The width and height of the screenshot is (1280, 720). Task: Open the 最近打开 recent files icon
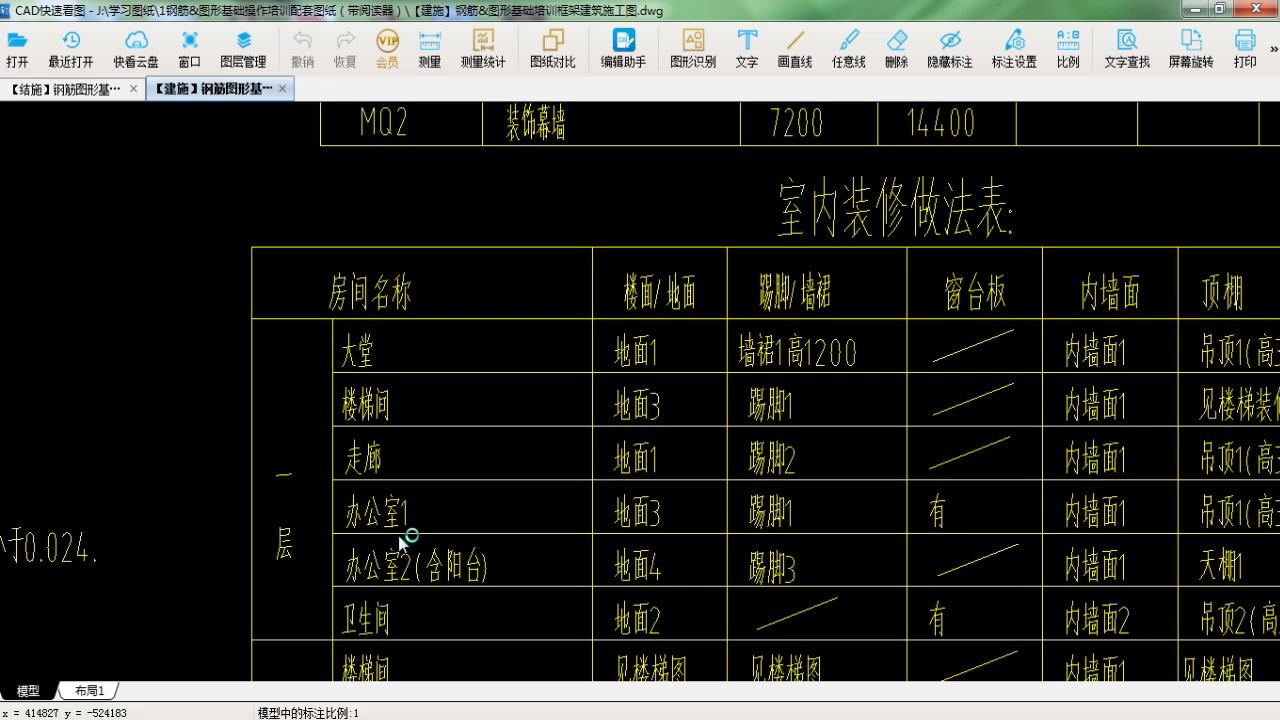tap(71, 48)
